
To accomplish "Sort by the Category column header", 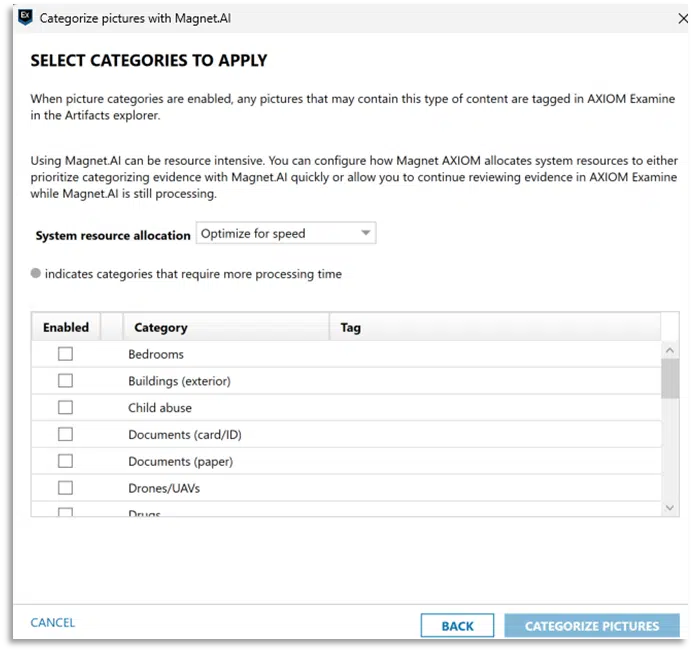I will pyautogui.click(x=161, y=327).
